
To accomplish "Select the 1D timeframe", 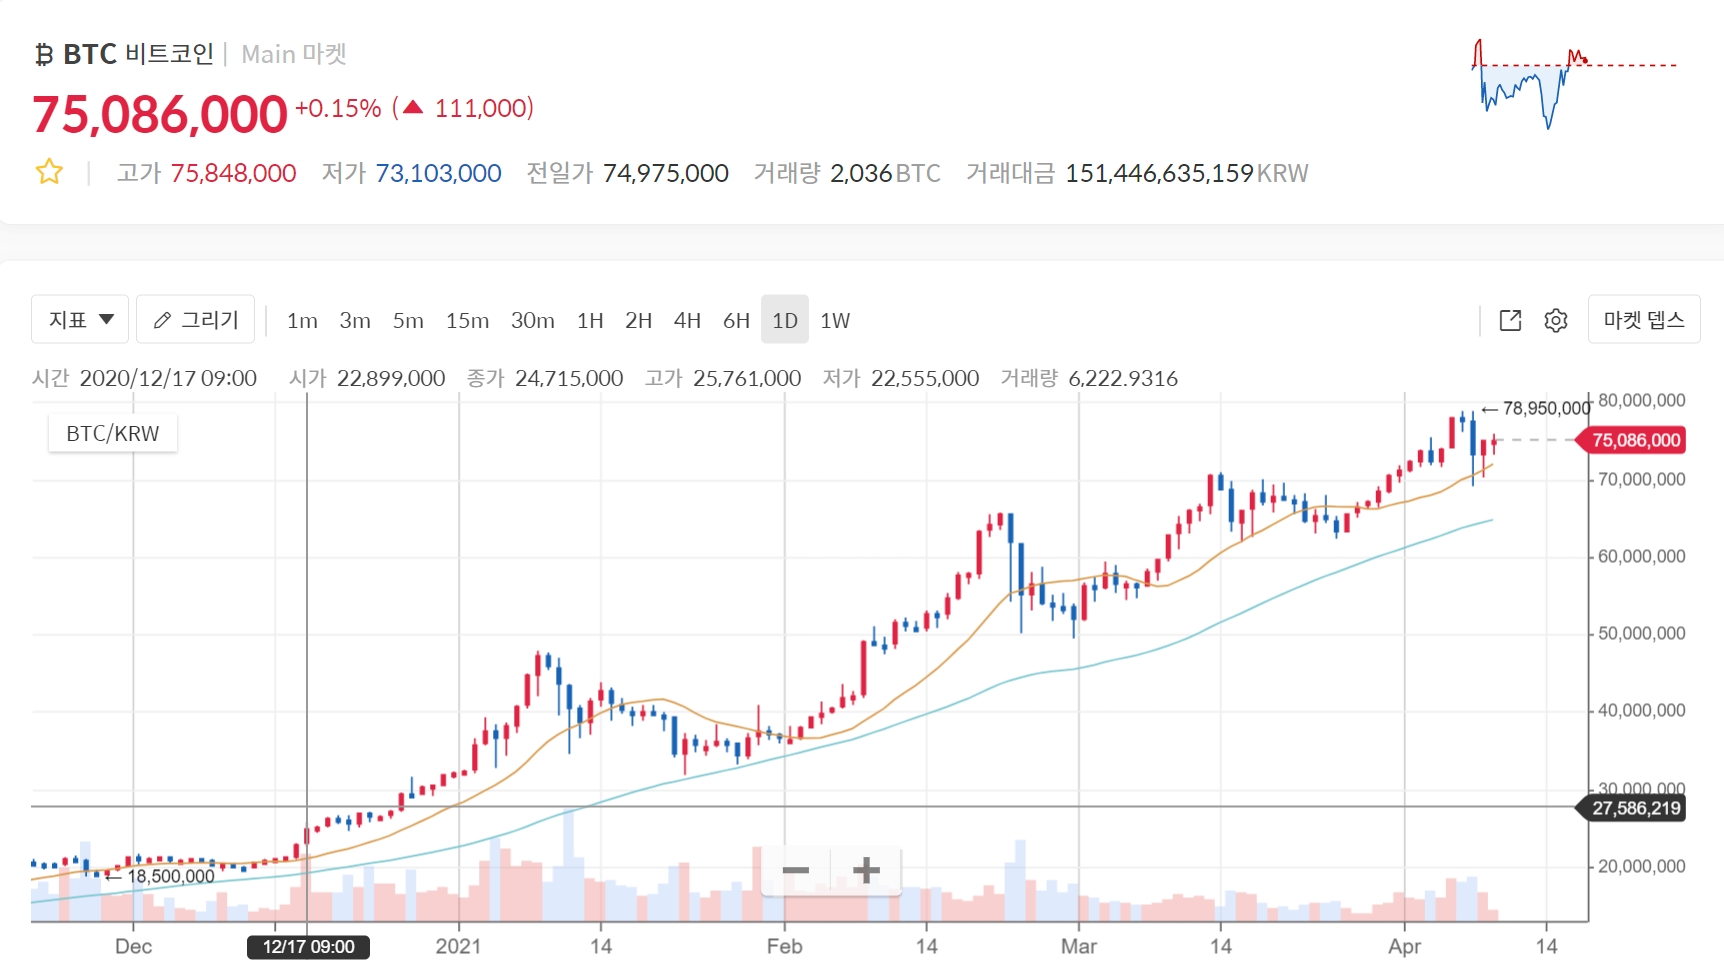I will [785, 320].
